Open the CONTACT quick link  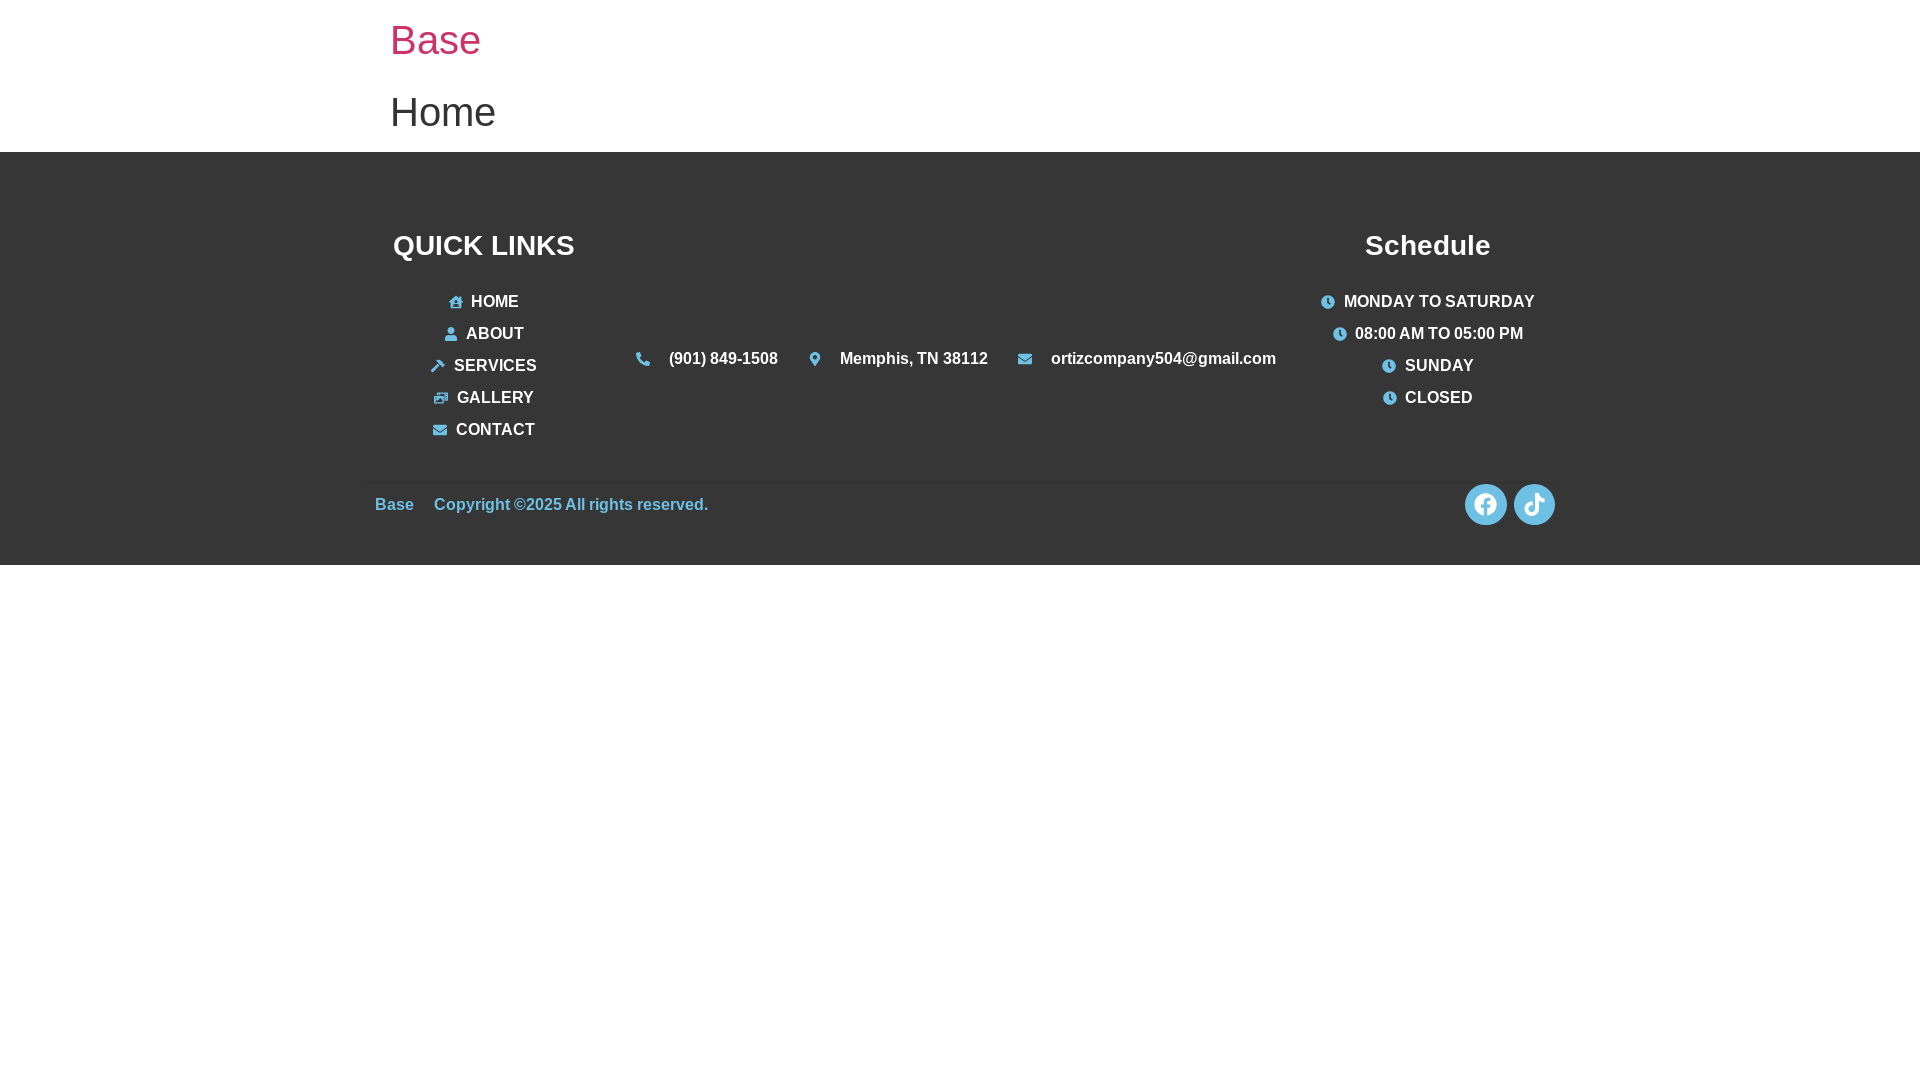495,430
